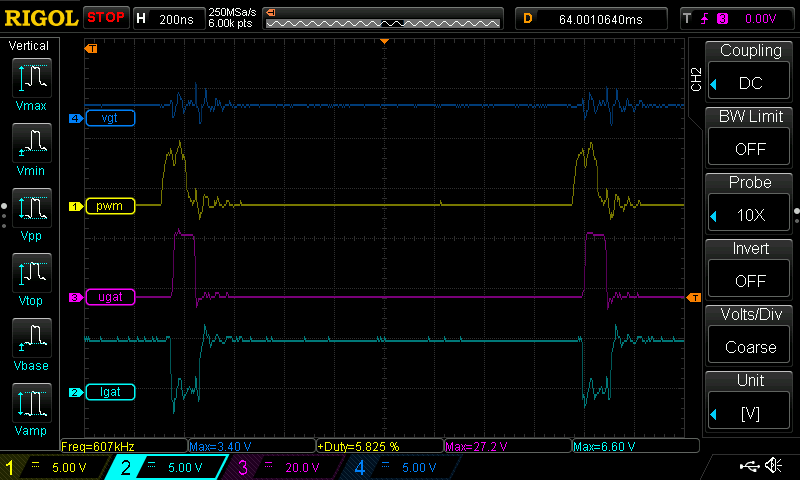The height and width of the screenshot is (480, 800).
Task: Click the red STOP run status button
Action: [106, 17]
